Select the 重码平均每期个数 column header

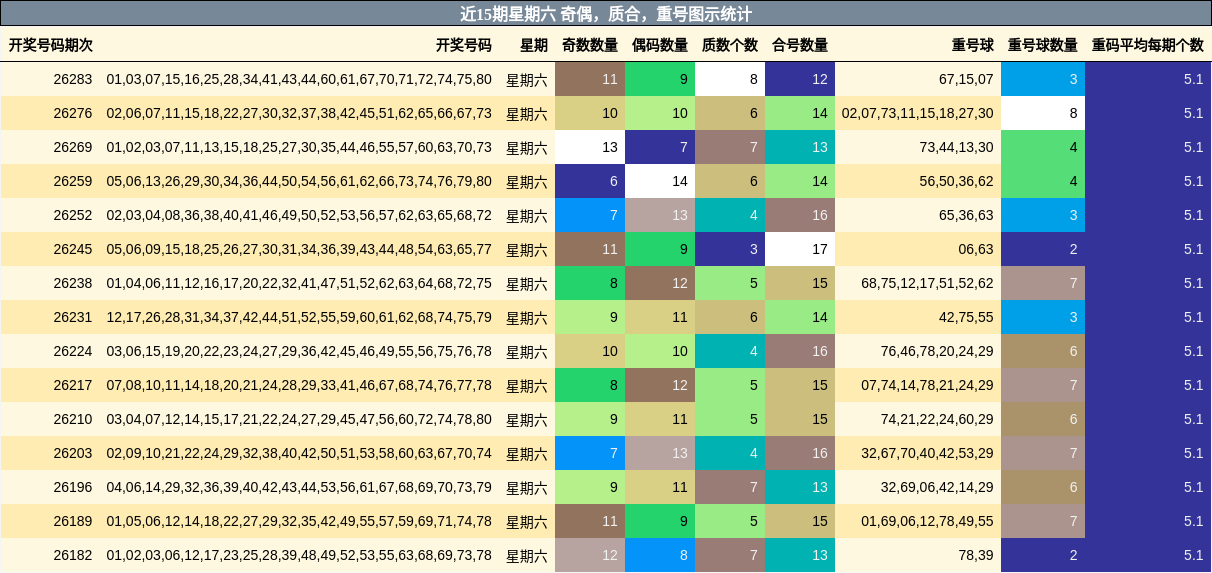(1148, 45)
